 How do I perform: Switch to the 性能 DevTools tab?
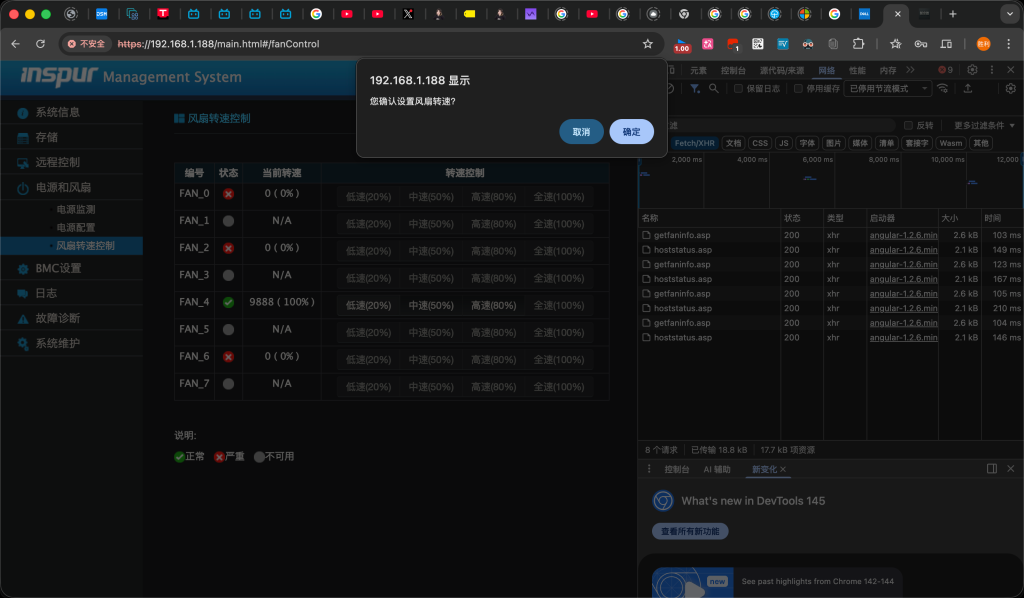pos(857,70)
